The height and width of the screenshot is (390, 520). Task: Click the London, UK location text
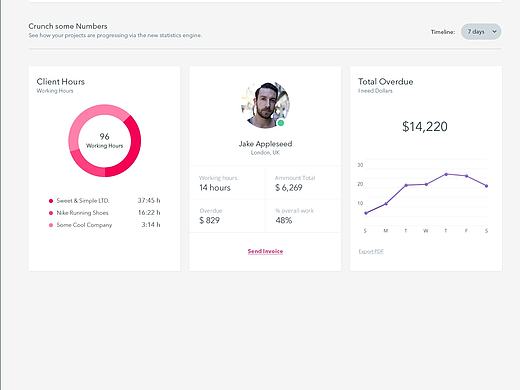265,153
